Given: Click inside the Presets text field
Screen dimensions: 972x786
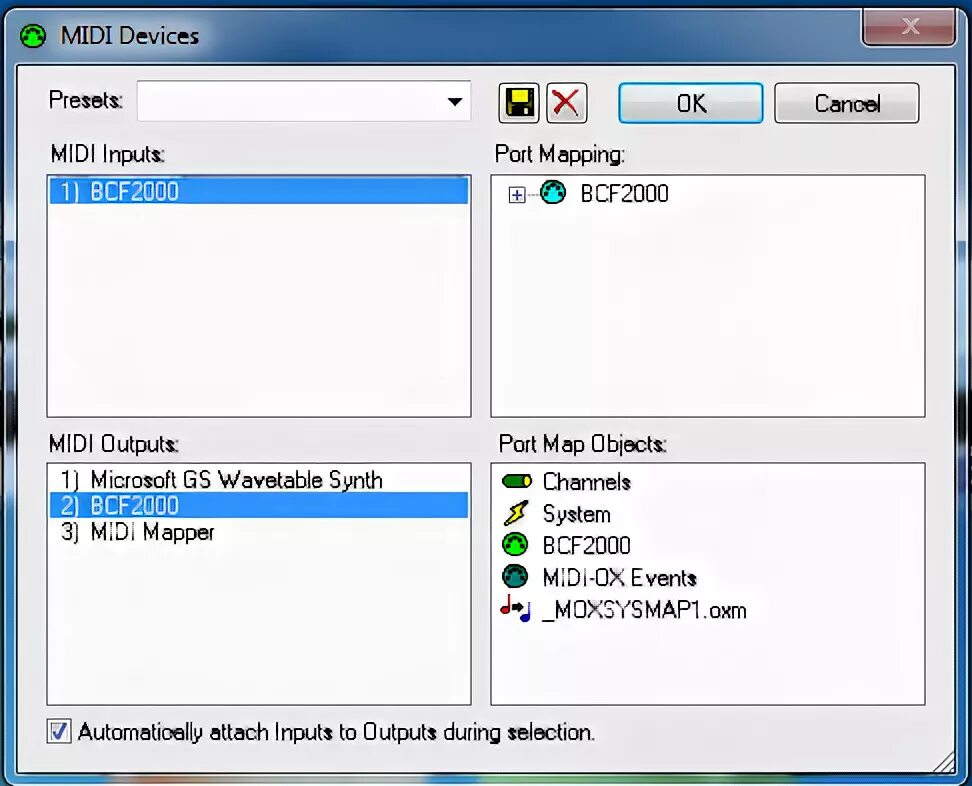Looking at the screenshot, I should [280, 101].
